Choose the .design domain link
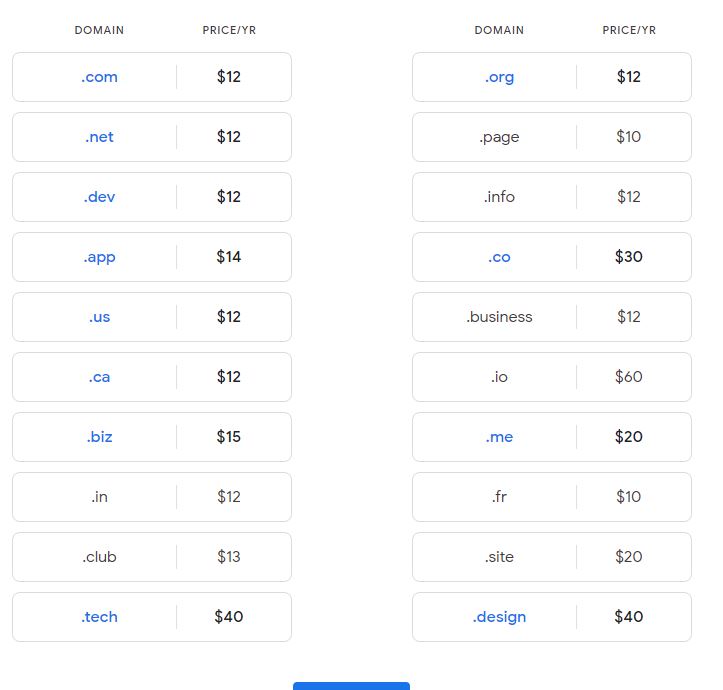This screenshot has width=723, height=690. coord(499,617)
